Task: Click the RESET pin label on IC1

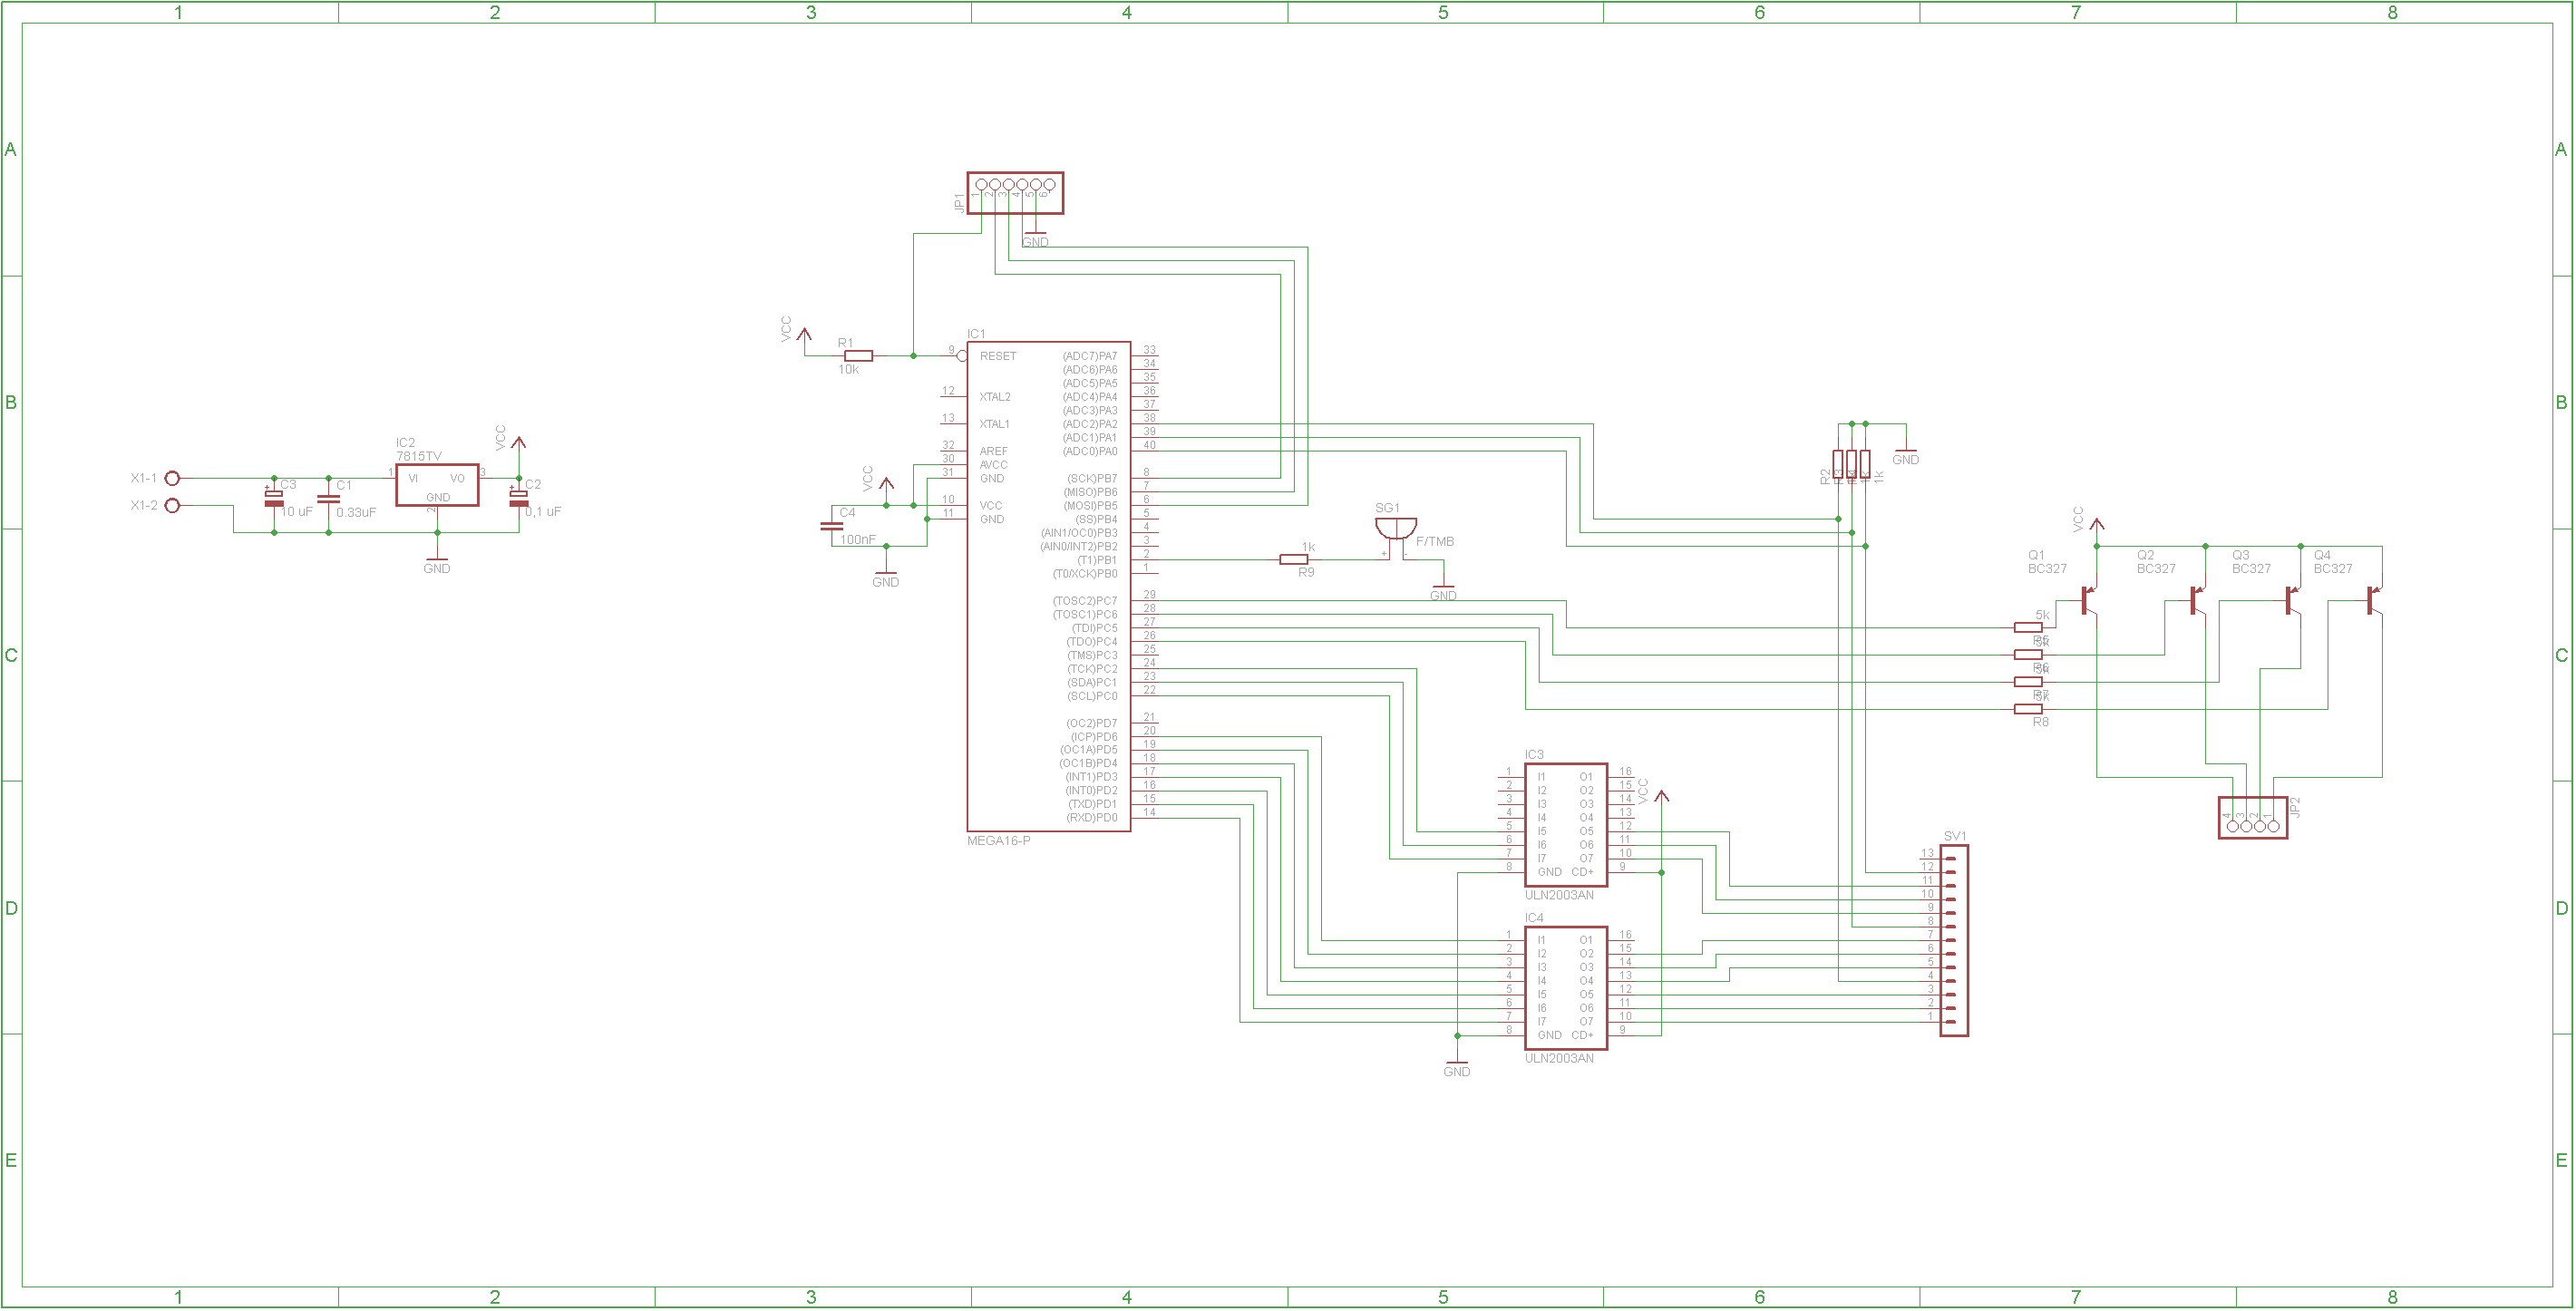Action: click(997, 356)
